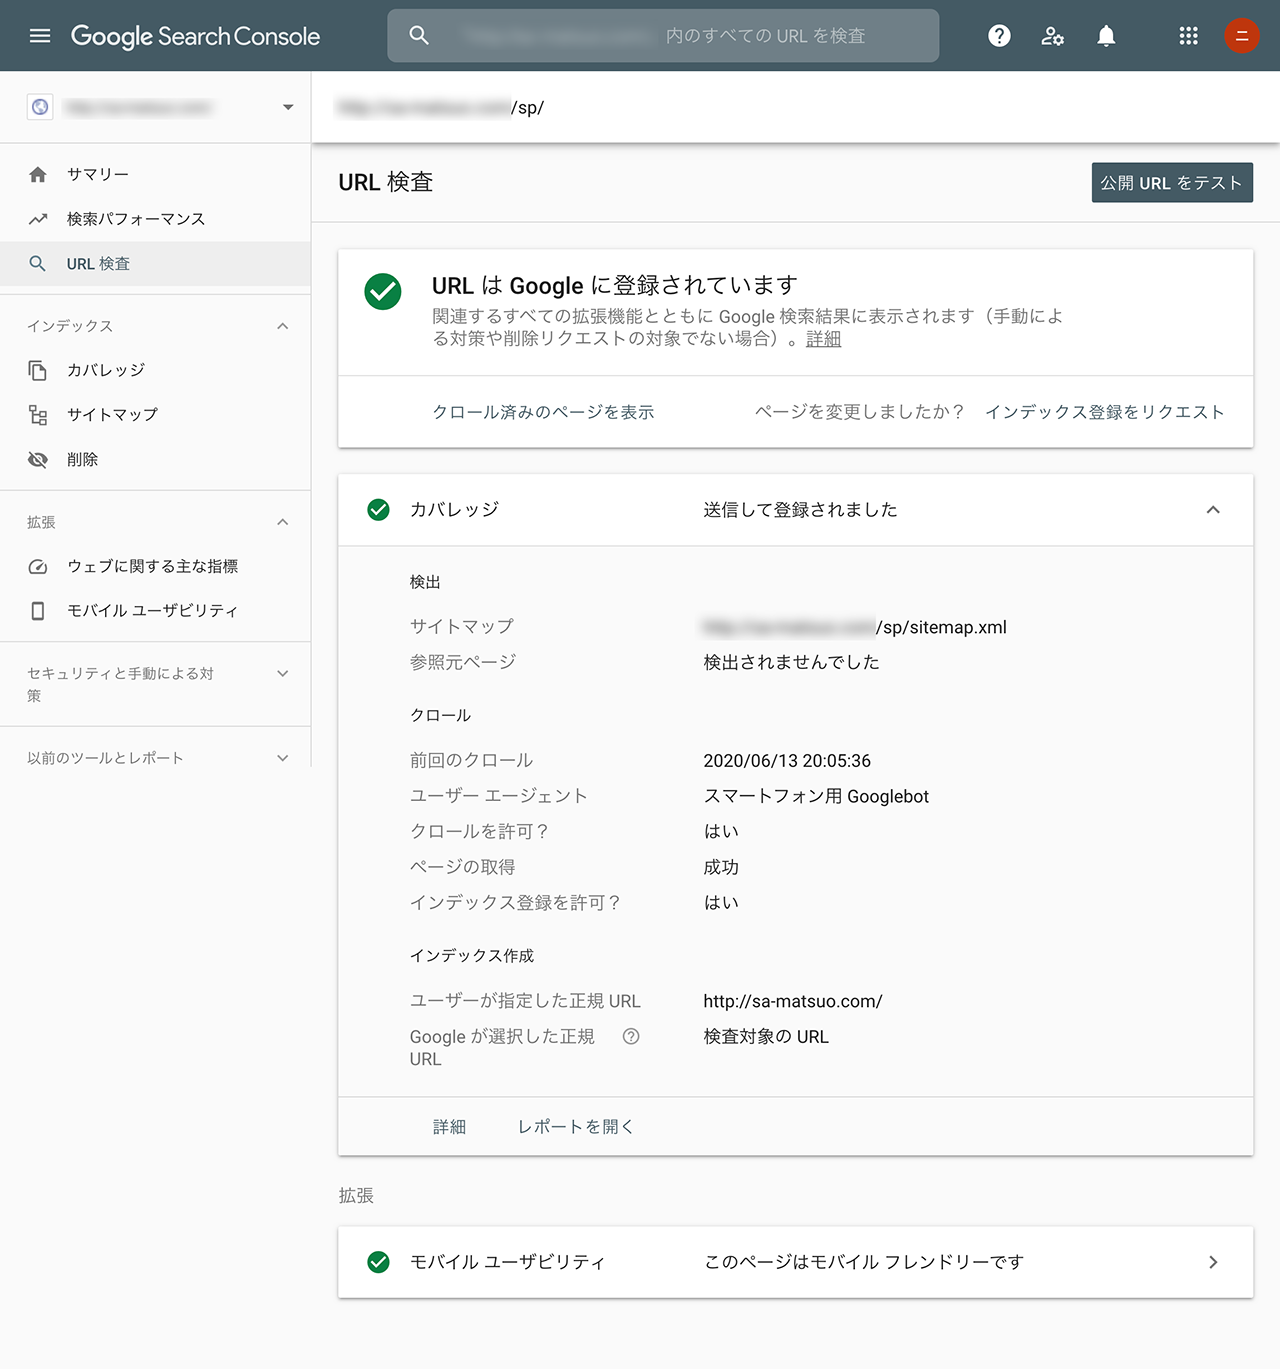Collapse the カバレッジ details panel
The image size is (1280, 1369).
[1213, 510]
